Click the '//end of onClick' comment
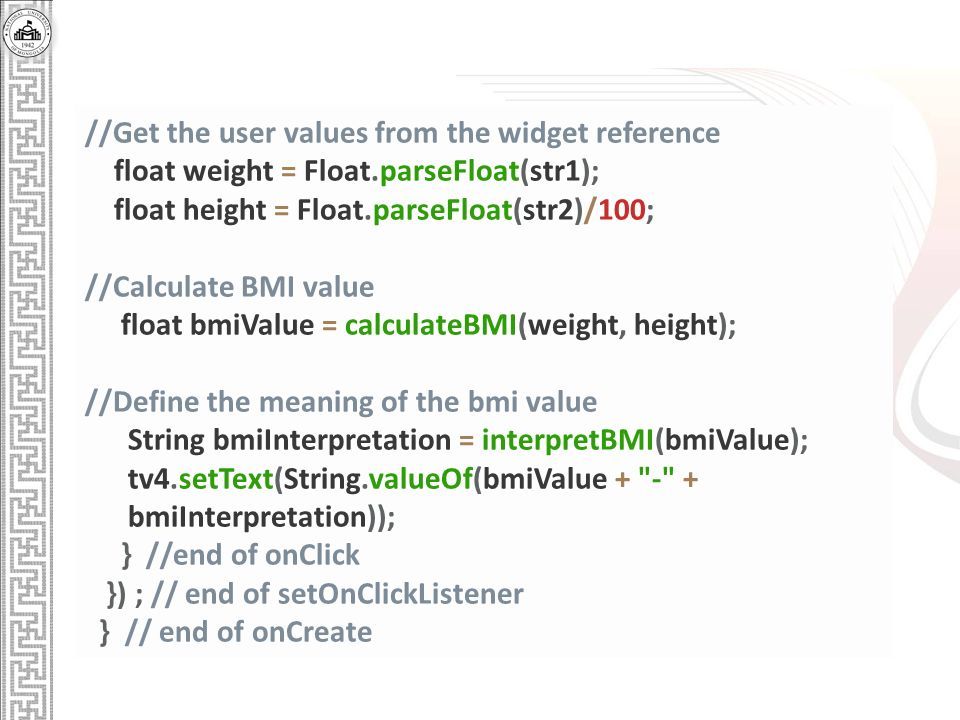The width and height of the screenshot is (960, 720). [x=253, y=555]
